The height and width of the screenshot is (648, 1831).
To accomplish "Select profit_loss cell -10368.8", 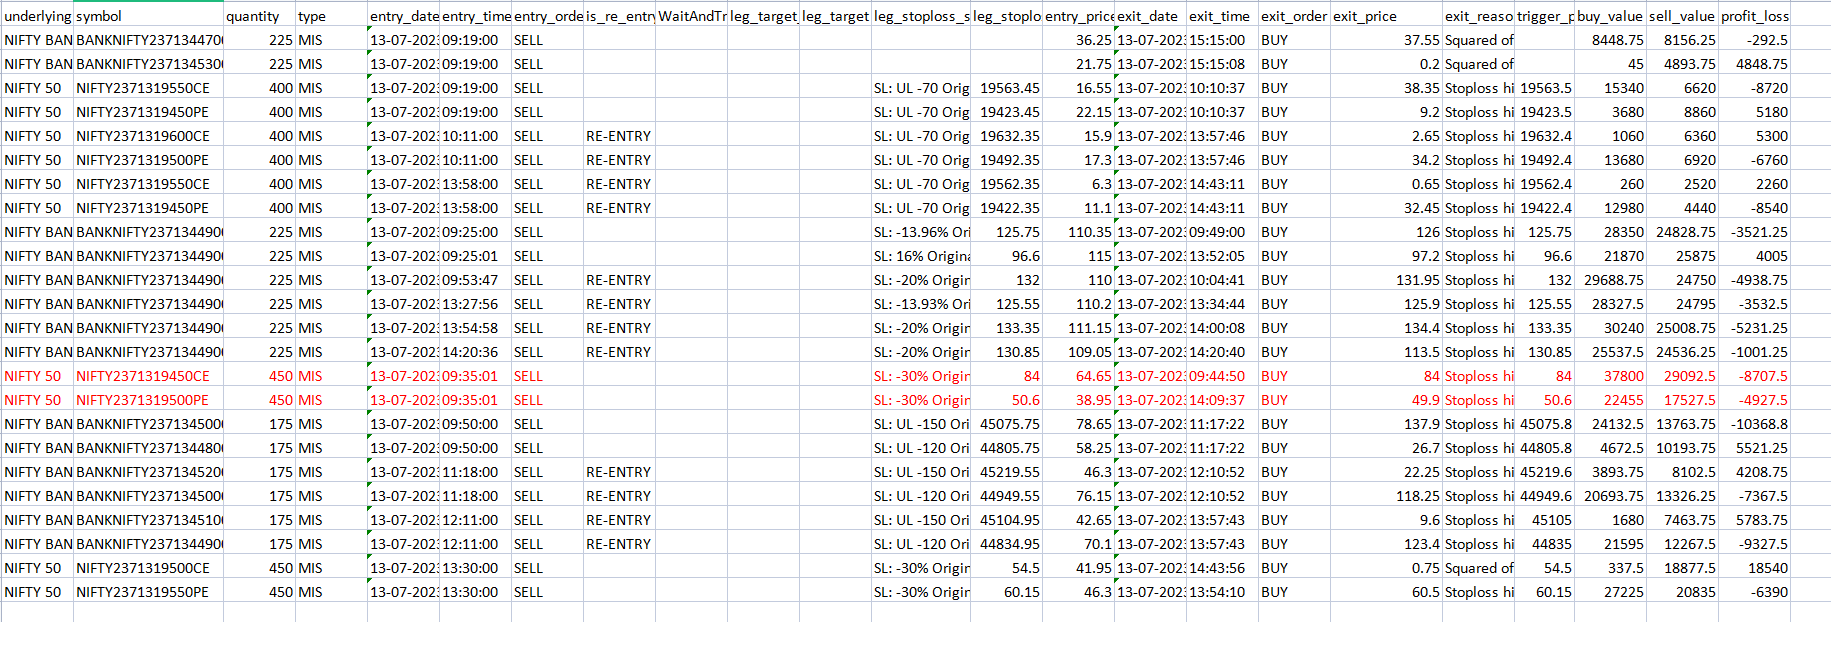I will click(1754, 424).
